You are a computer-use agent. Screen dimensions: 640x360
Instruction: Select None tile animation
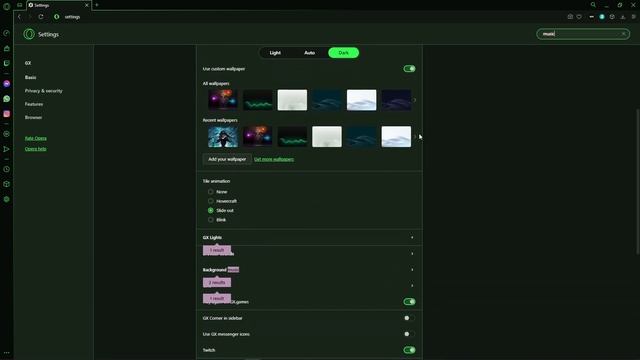[x=211, y=191]
